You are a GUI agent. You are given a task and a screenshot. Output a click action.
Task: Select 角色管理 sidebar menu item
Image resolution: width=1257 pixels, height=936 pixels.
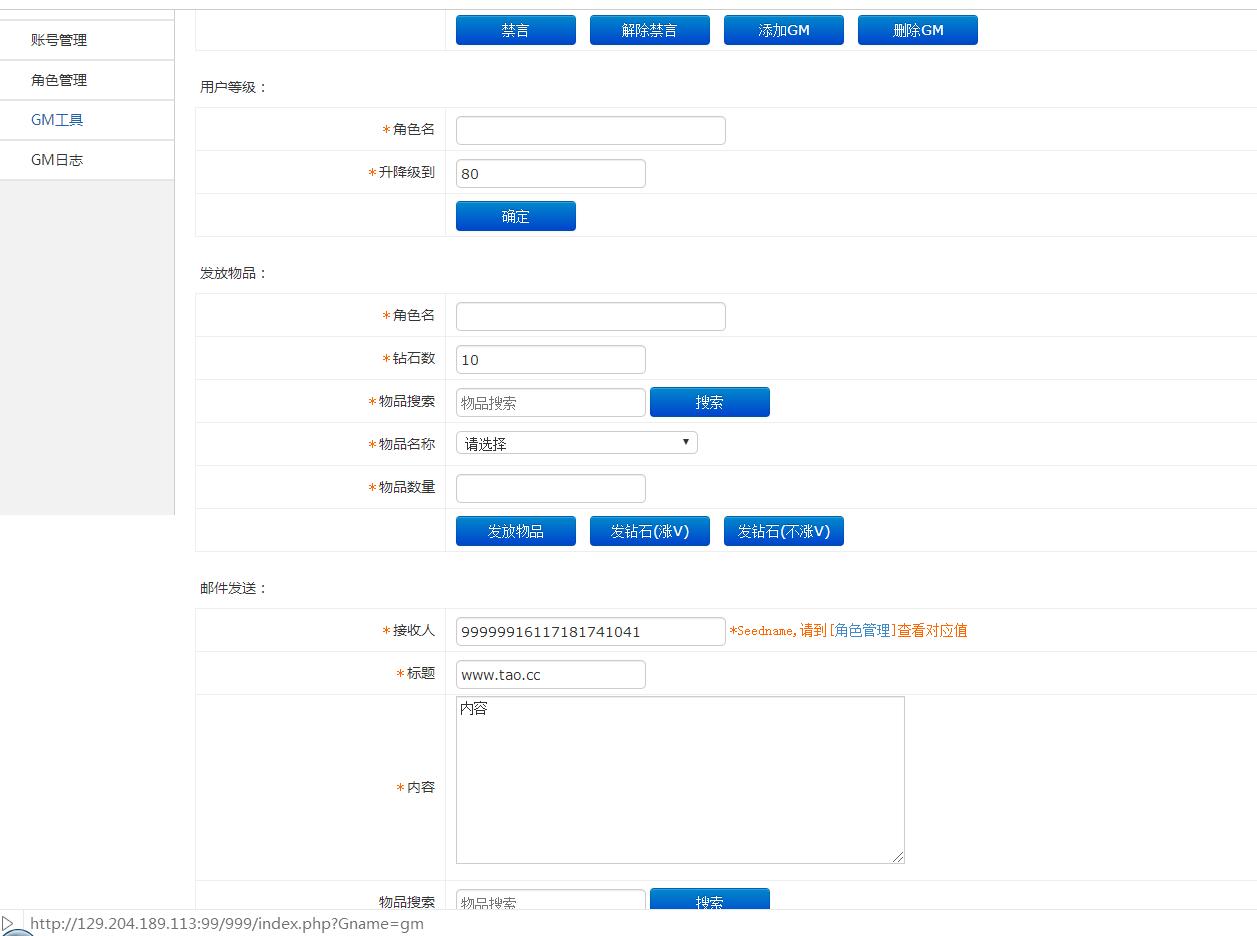coord(59,80)
